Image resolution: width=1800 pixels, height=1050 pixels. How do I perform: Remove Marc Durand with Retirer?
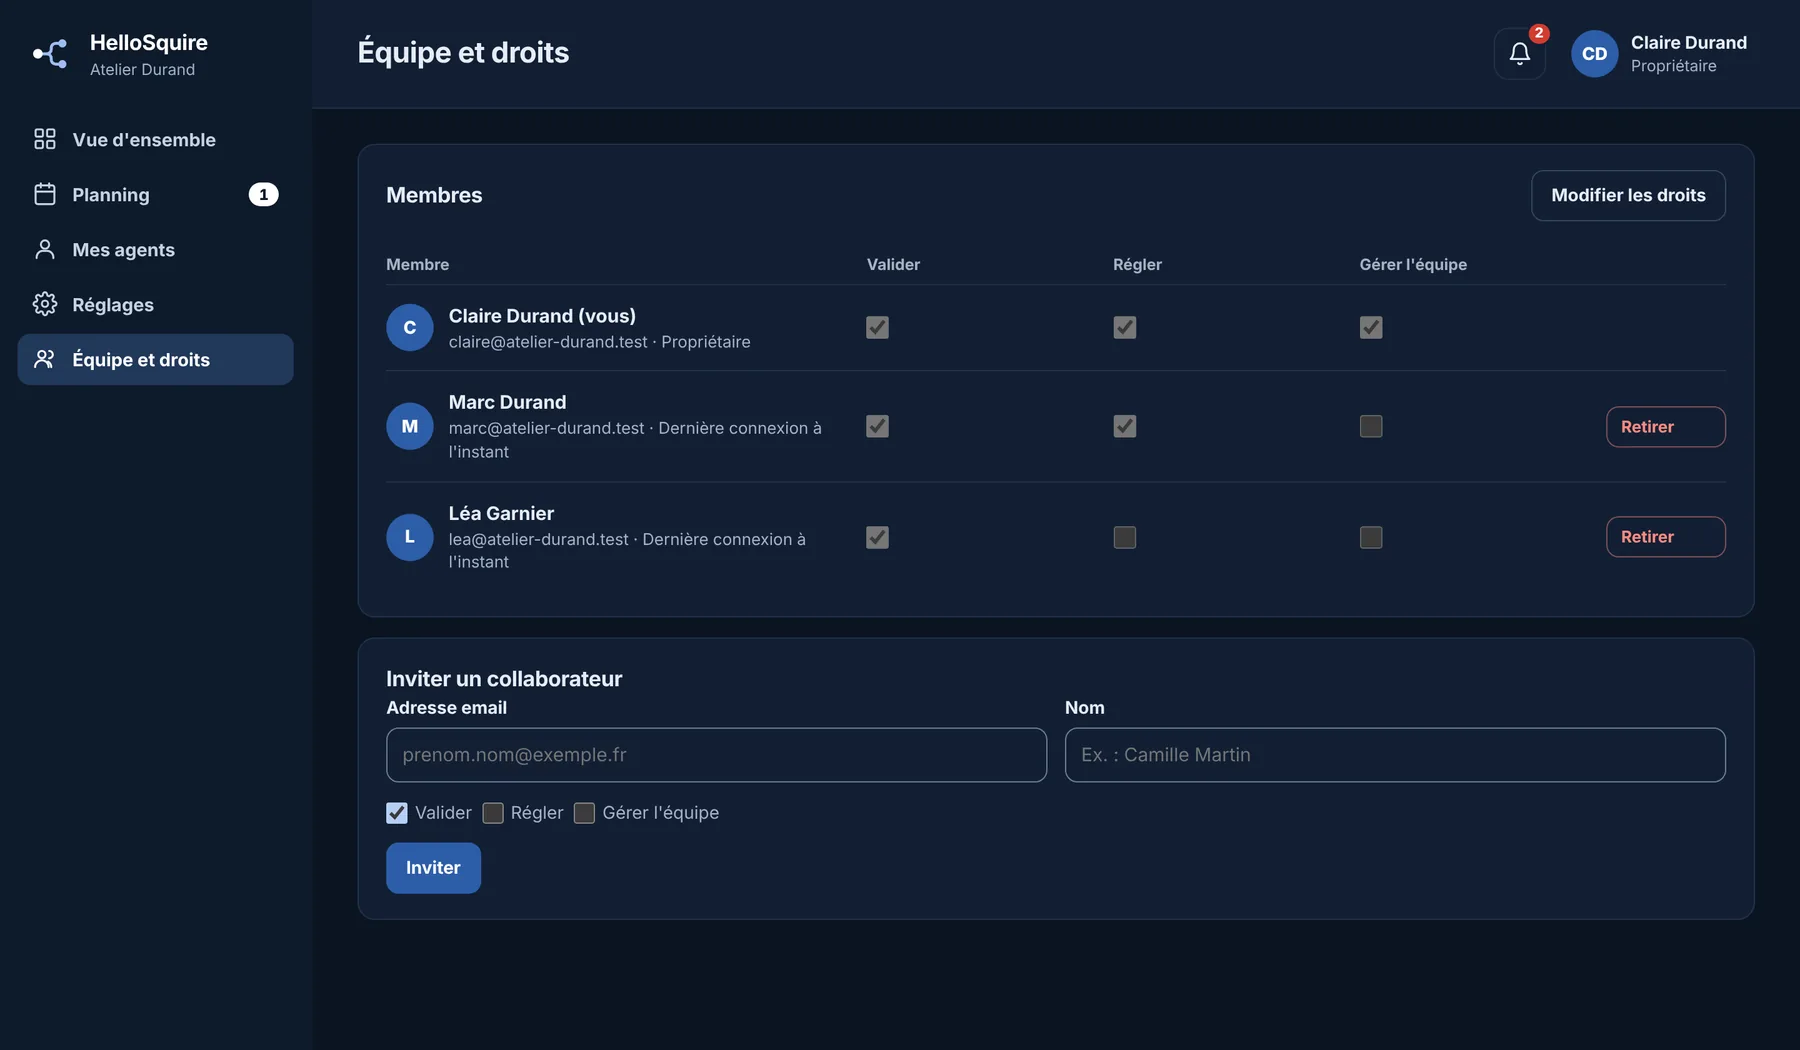tap(1665, 426)
